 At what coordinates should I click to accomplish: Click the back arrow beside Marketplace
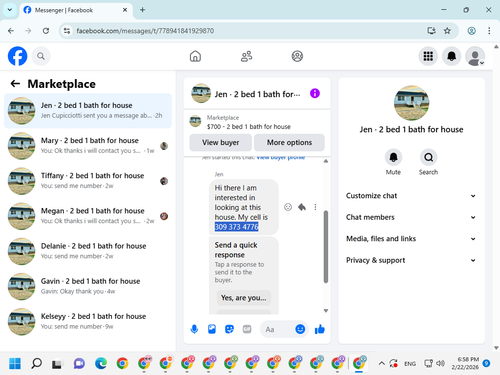pos(15,84)
